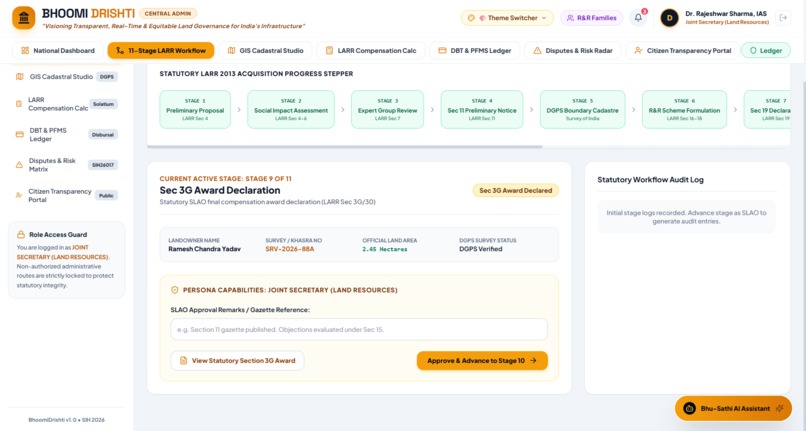This screenshot has height=431, width=806.
Task: Open the notifications bell icon
Action: point(638,17)
